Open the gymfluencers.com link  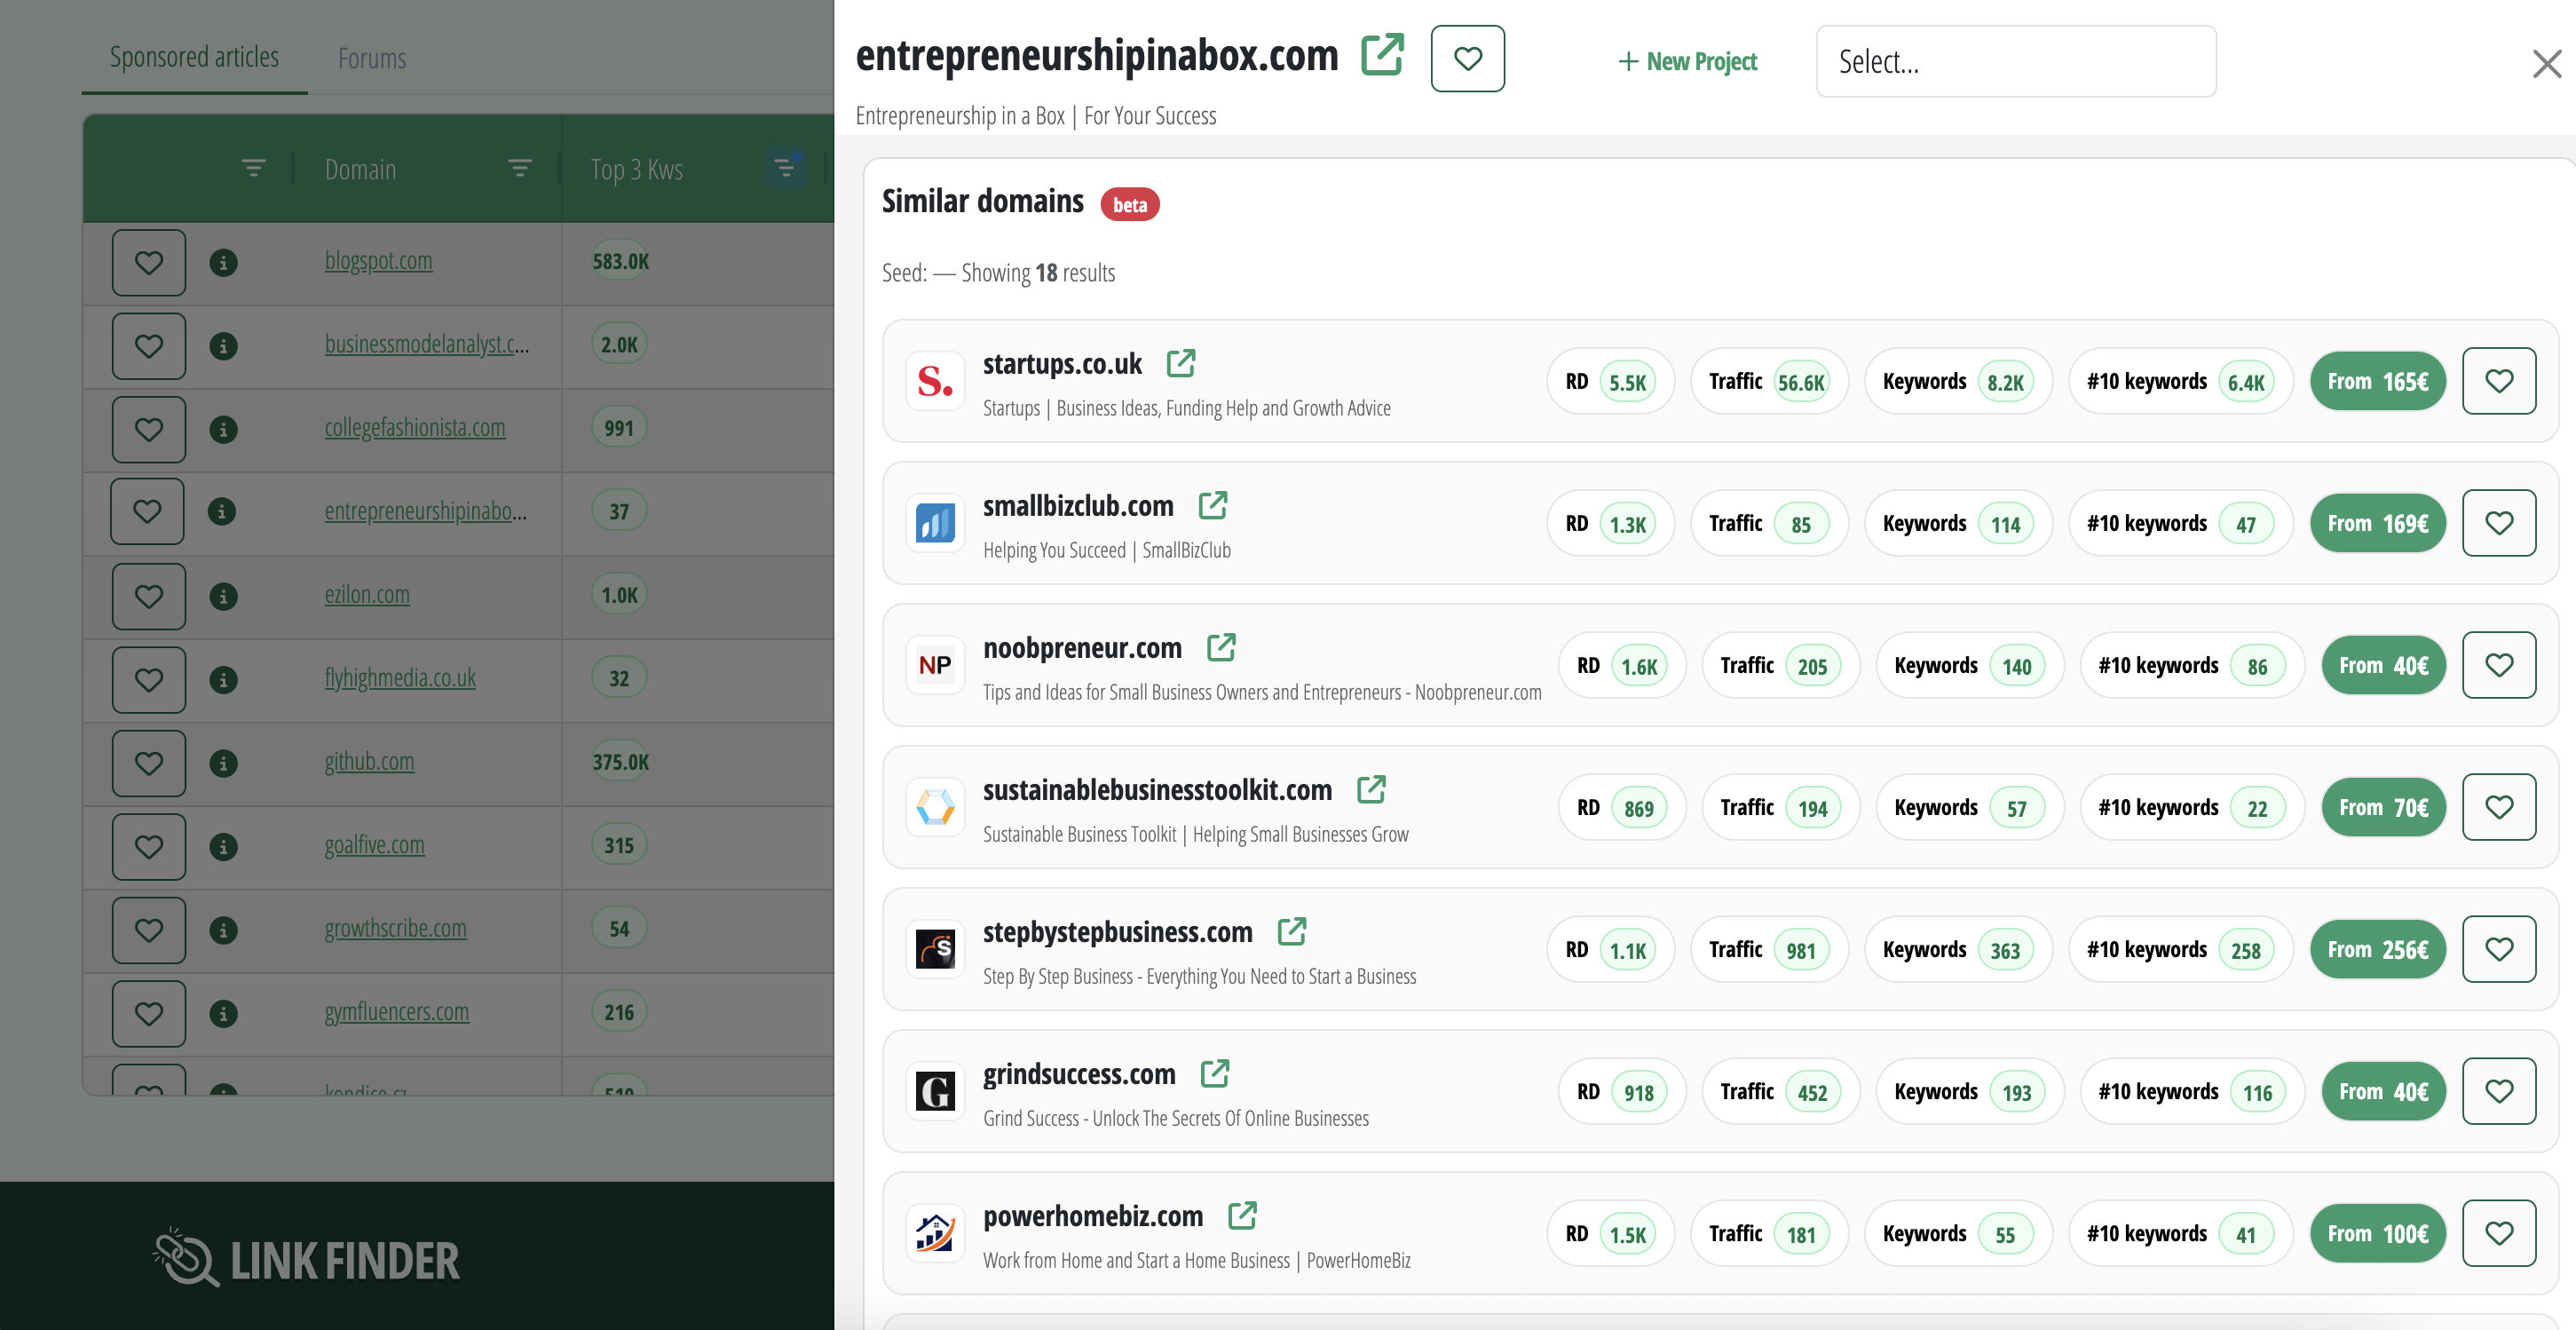(x=396, y=1012)
